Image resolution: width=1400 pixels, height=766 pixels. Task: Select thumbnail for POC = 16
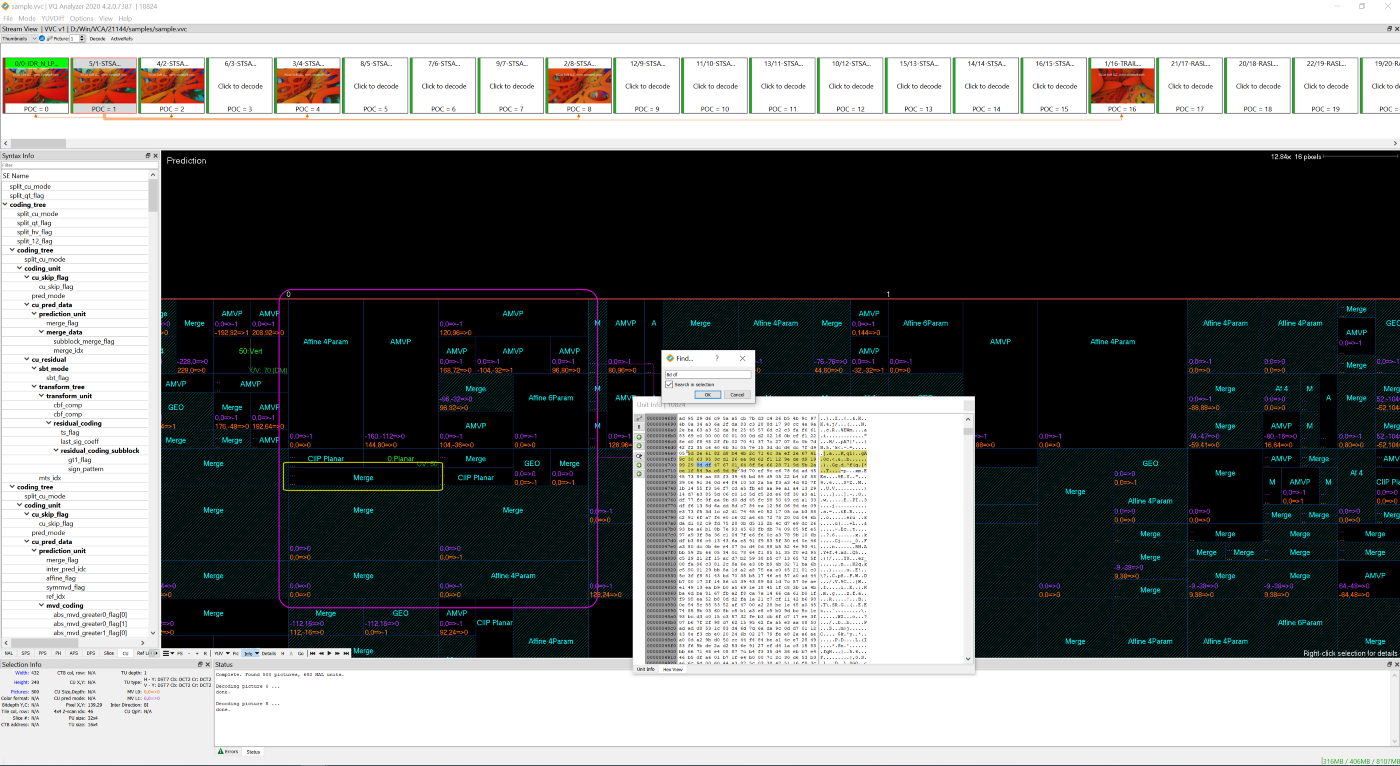tap(1121, 86)
